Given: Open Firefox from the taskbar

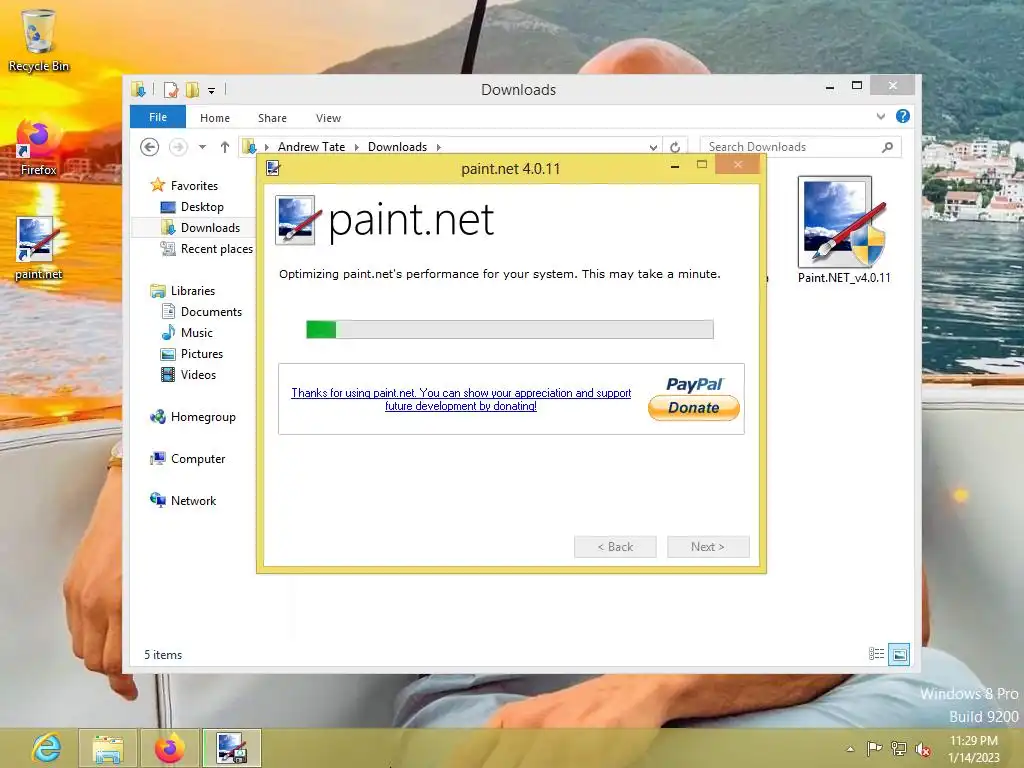Looking at the screenshot, I should (x=169, y=748).
